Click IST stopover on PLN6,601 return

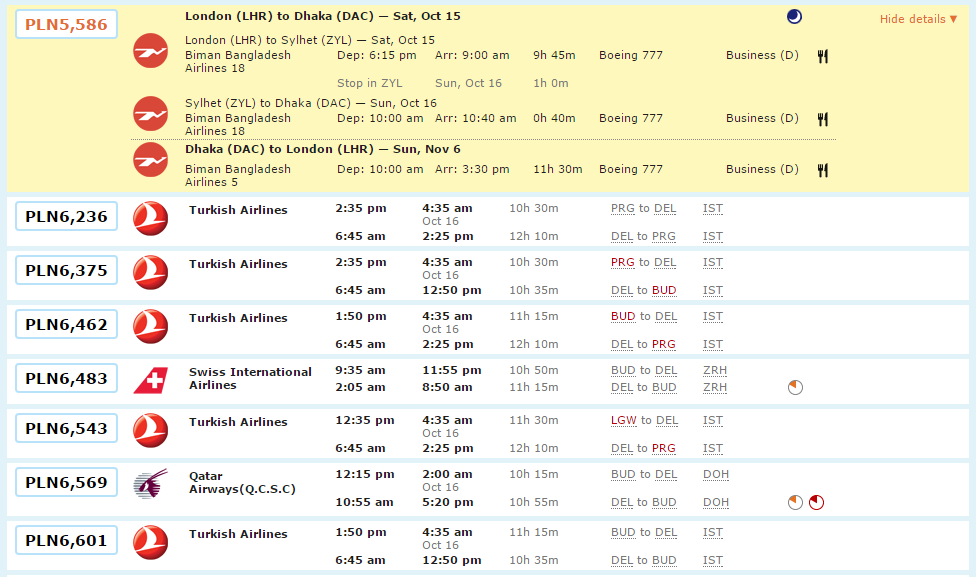713,561
